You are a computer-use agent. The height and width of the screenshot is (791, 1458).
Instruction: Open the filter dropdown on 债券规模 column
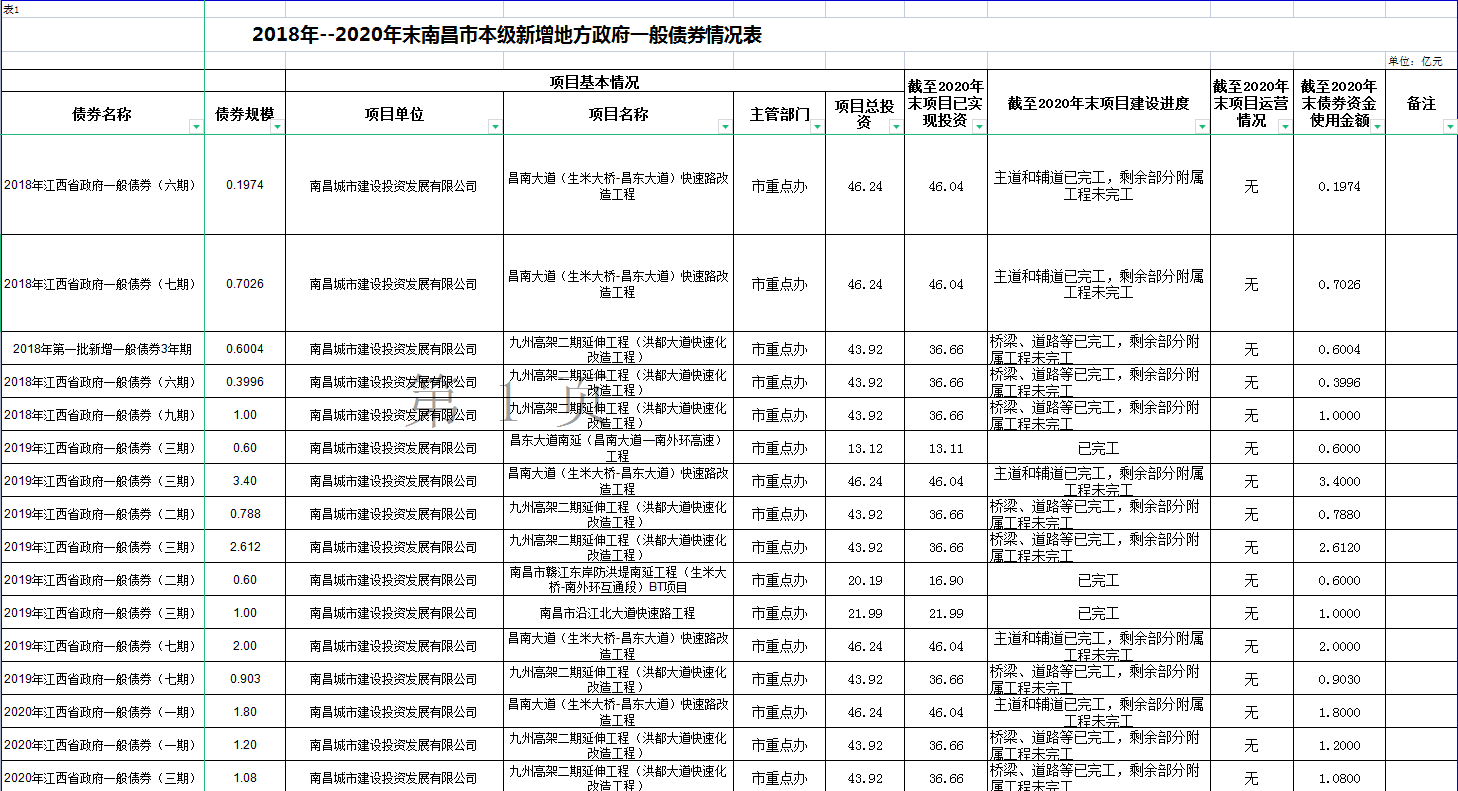(x=278, y=128)
